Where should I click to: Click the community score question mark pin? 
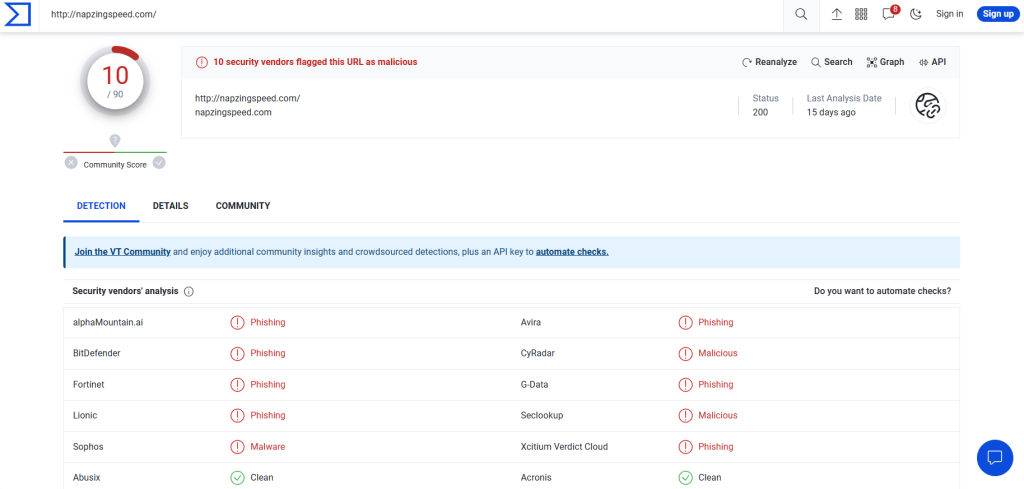pyautogui.click(x=115, y=141)
